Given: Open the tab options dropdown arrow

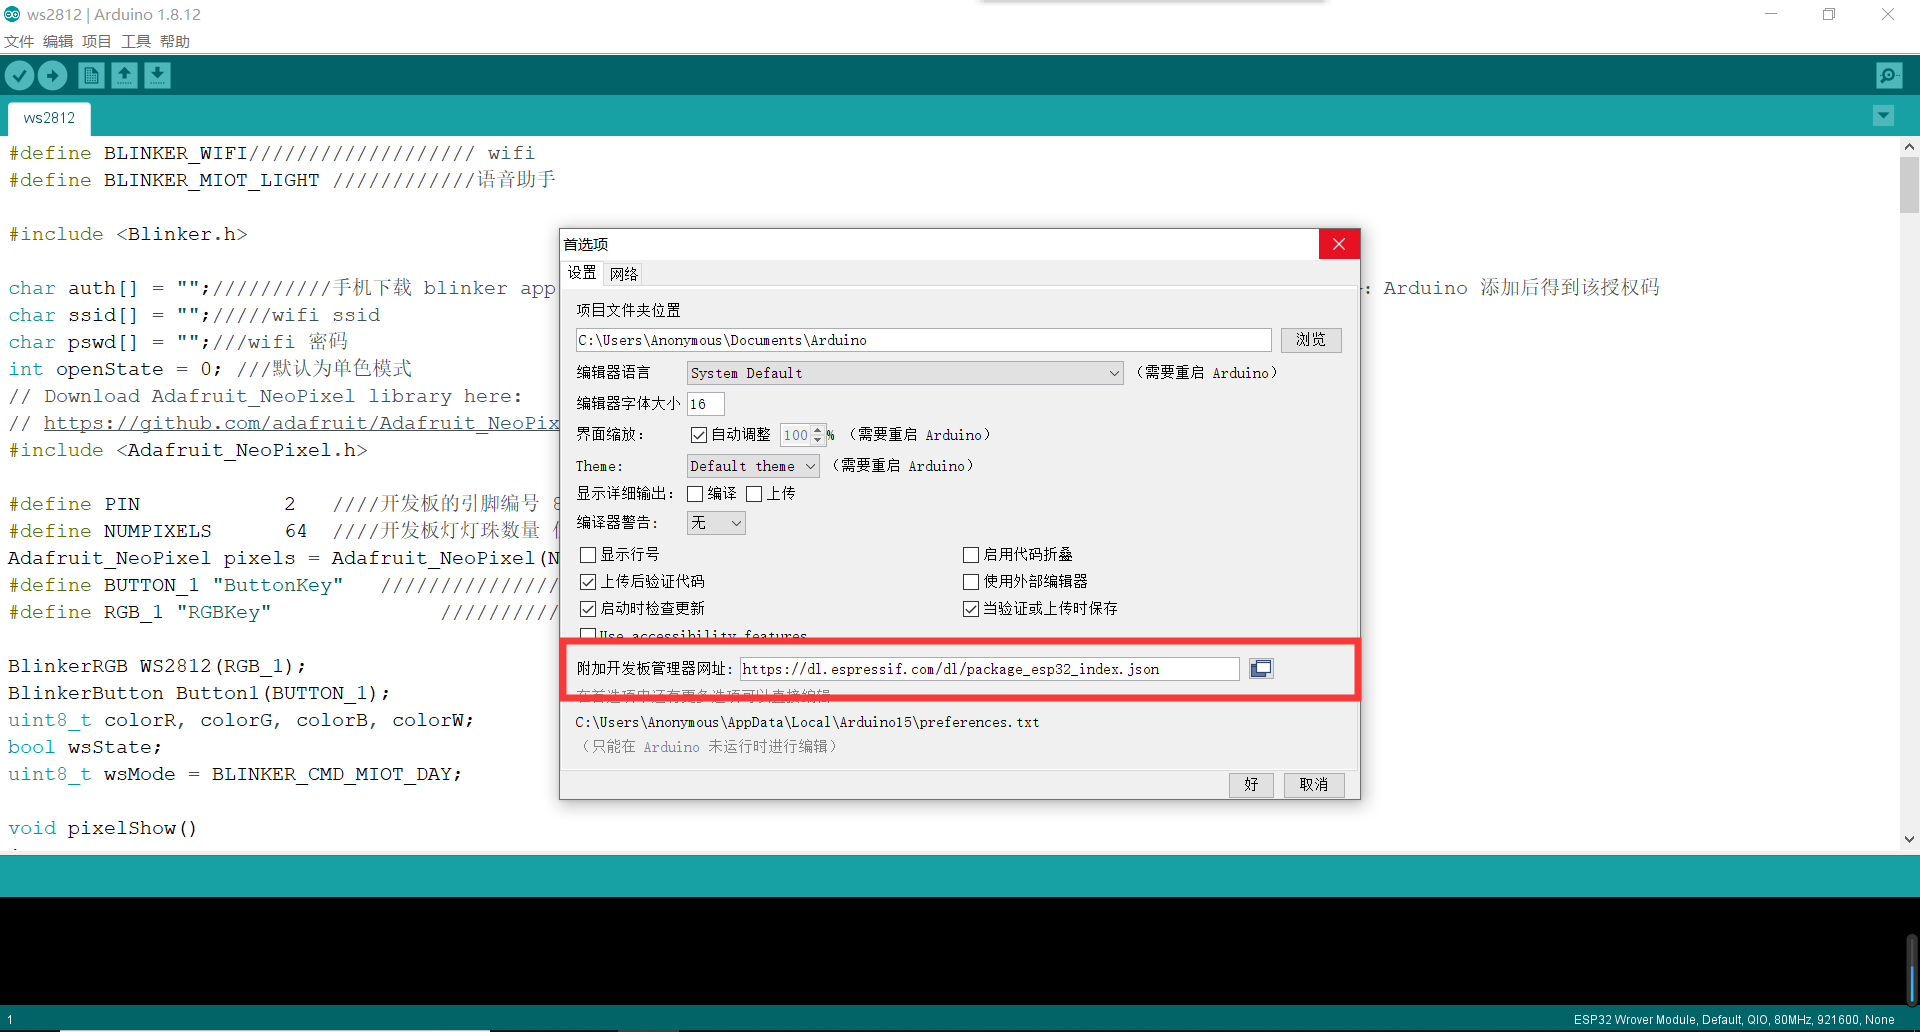Looking at the screenshot, I should point(1883,116).
